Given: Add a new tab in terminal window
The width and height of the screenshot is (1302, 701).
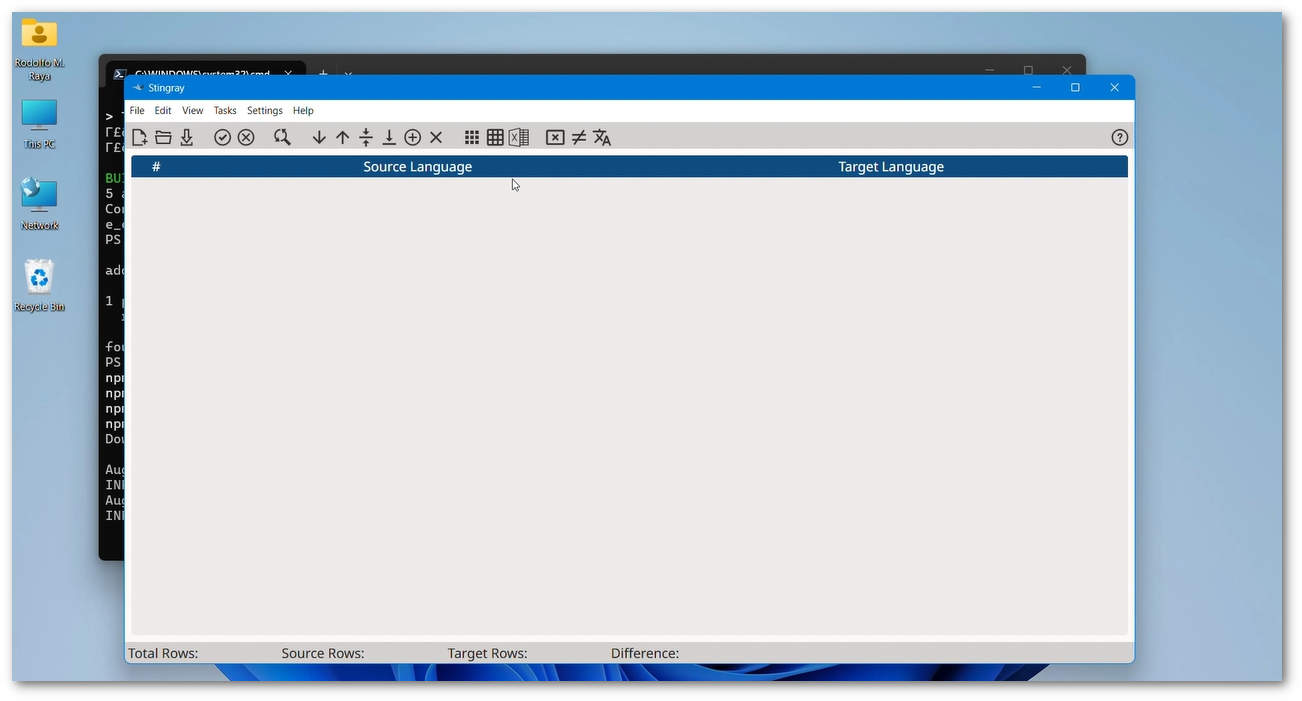Looking at the screenshot, I should 323,73.
